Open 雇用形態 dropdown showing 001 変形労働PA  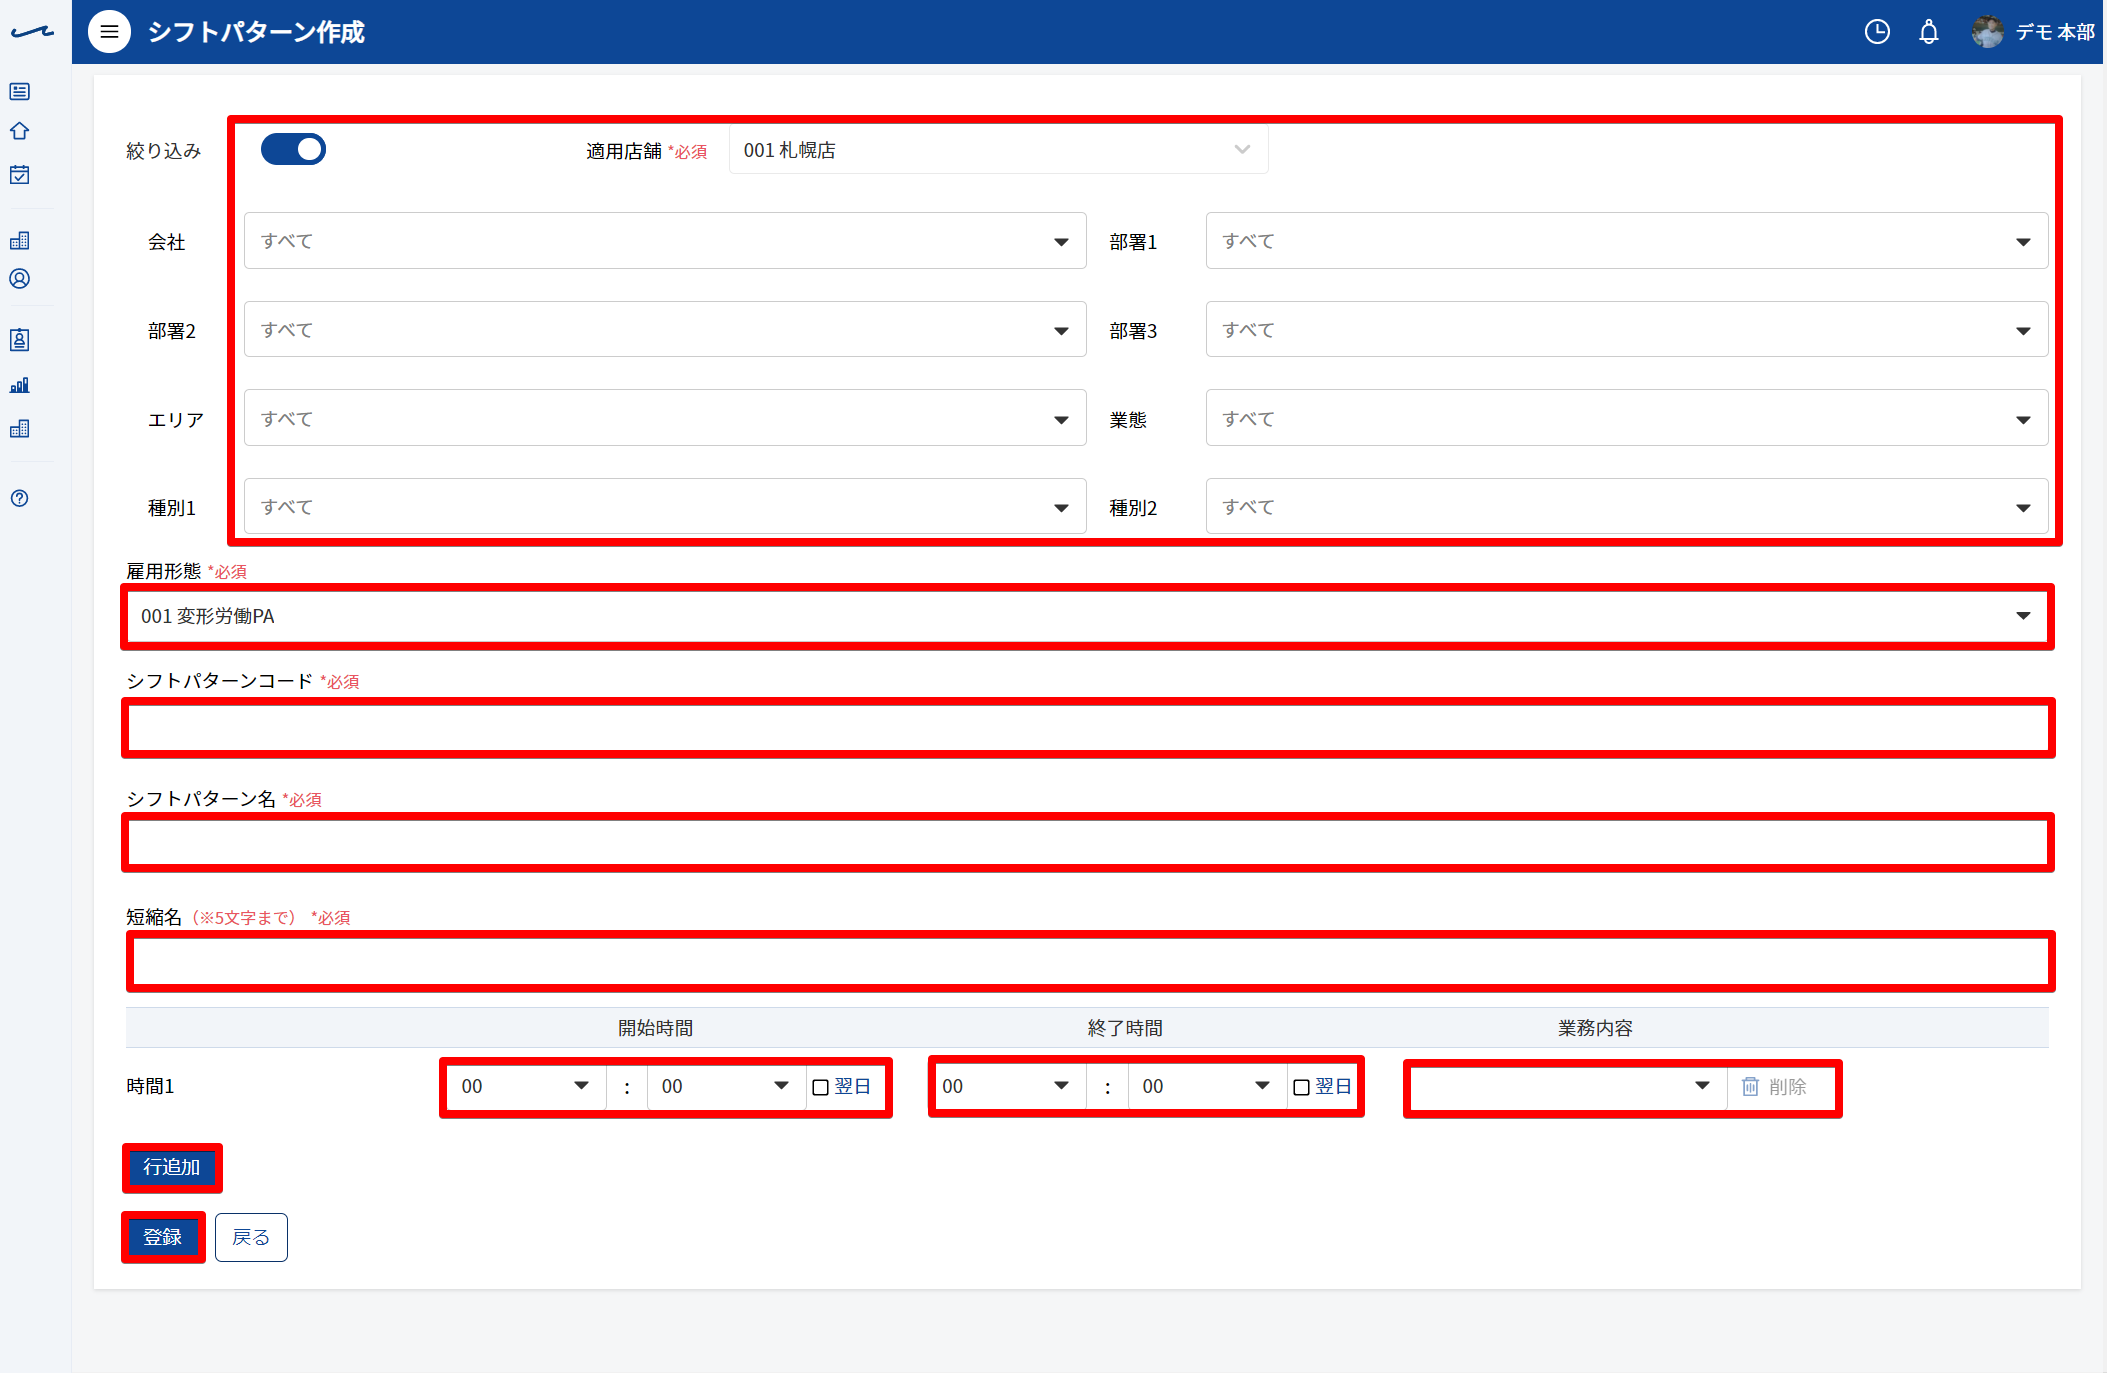[x=1087, y=616]
